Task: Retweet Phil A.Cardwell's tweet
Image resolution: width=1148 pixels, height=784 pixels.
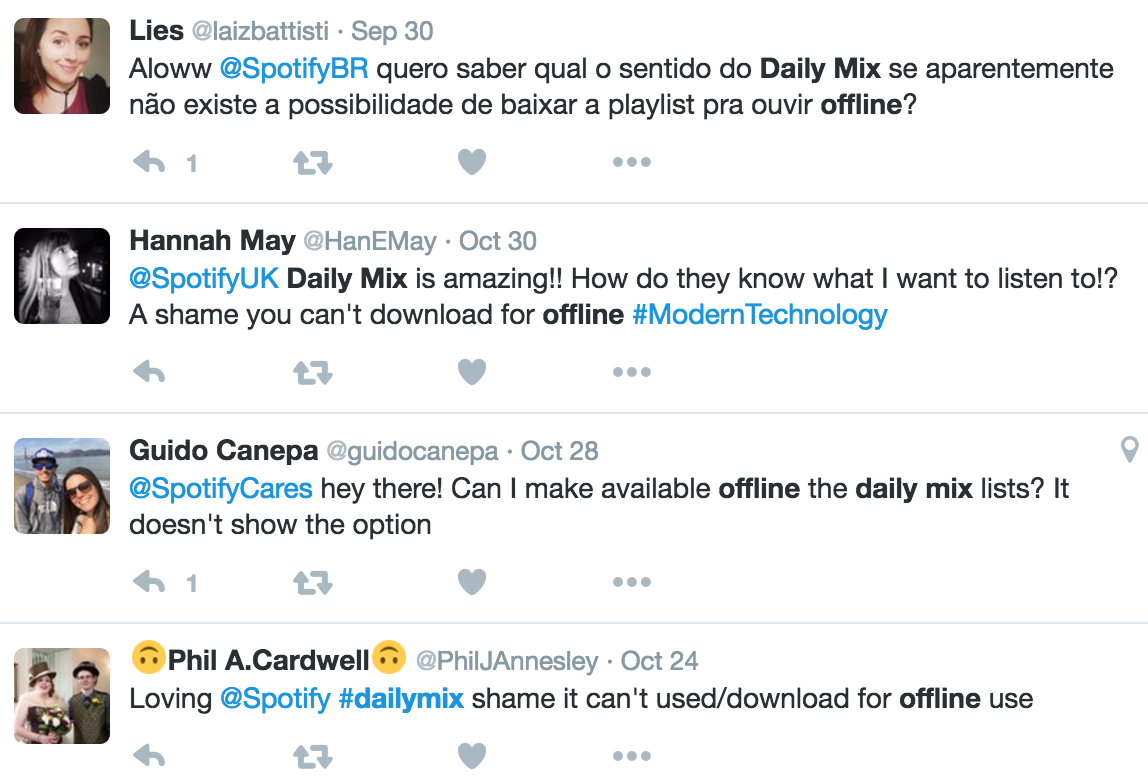Action: pos(311,756)
